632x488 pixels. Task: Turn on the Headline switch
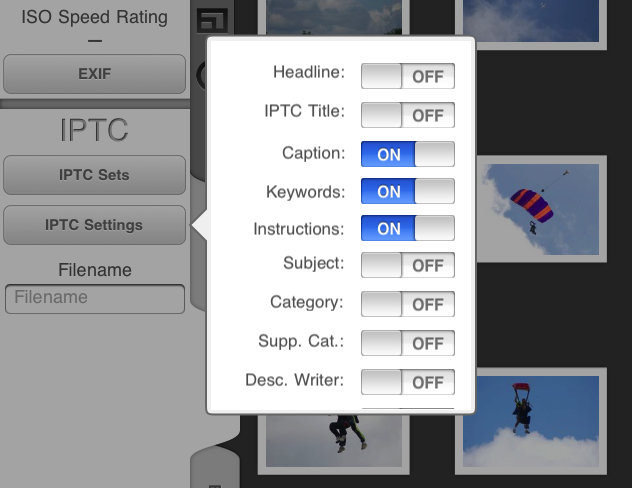407,76
